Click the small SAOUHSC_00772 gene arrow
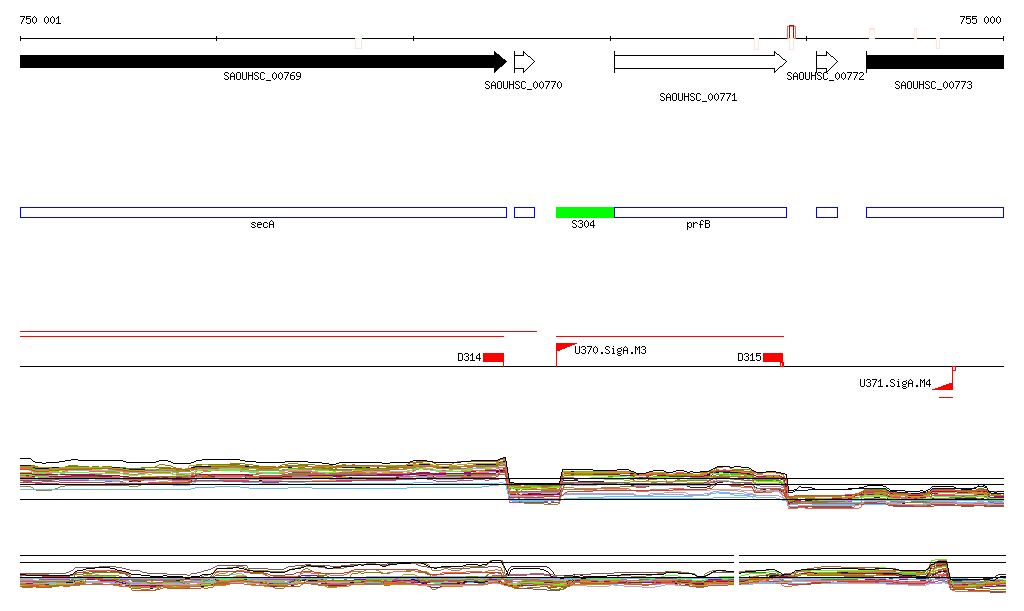The width and height of the screenshot is (1024, 611). [827, 62]
